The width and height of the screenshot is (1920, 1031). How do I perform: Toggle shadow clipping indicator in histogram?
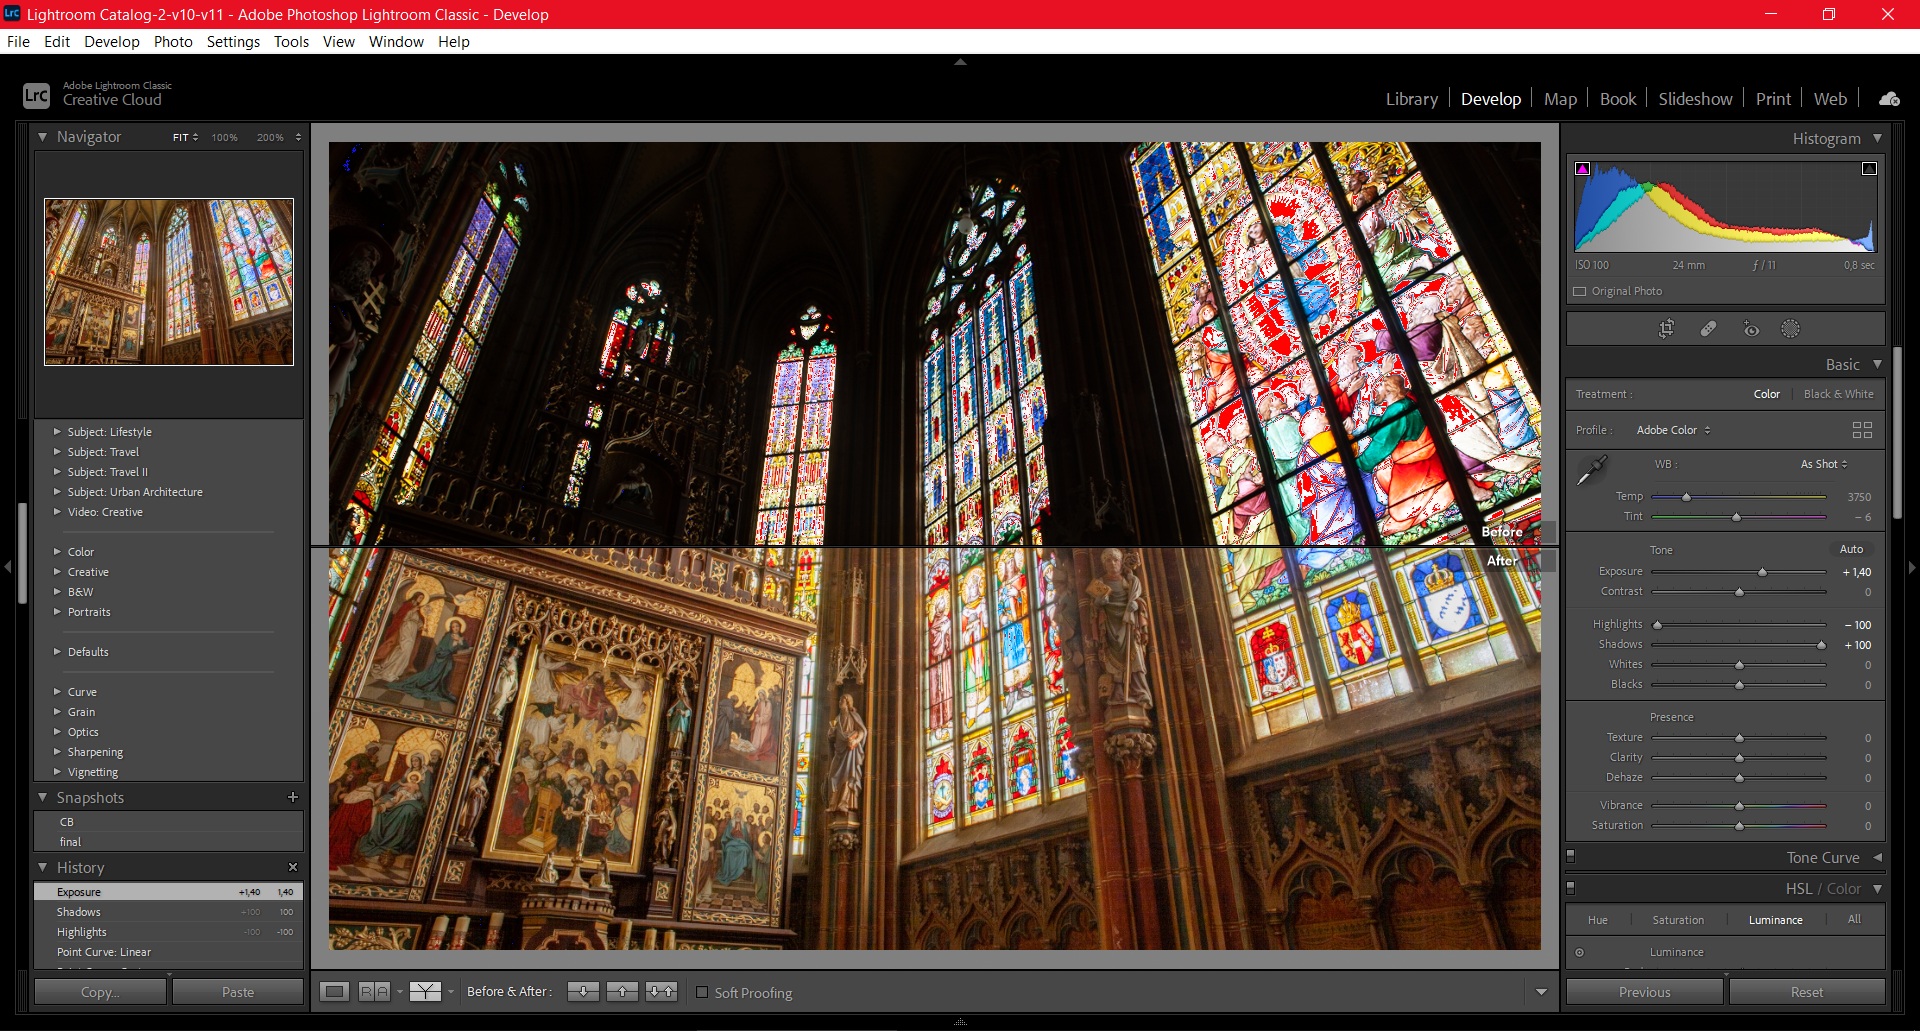point(1582,169)
